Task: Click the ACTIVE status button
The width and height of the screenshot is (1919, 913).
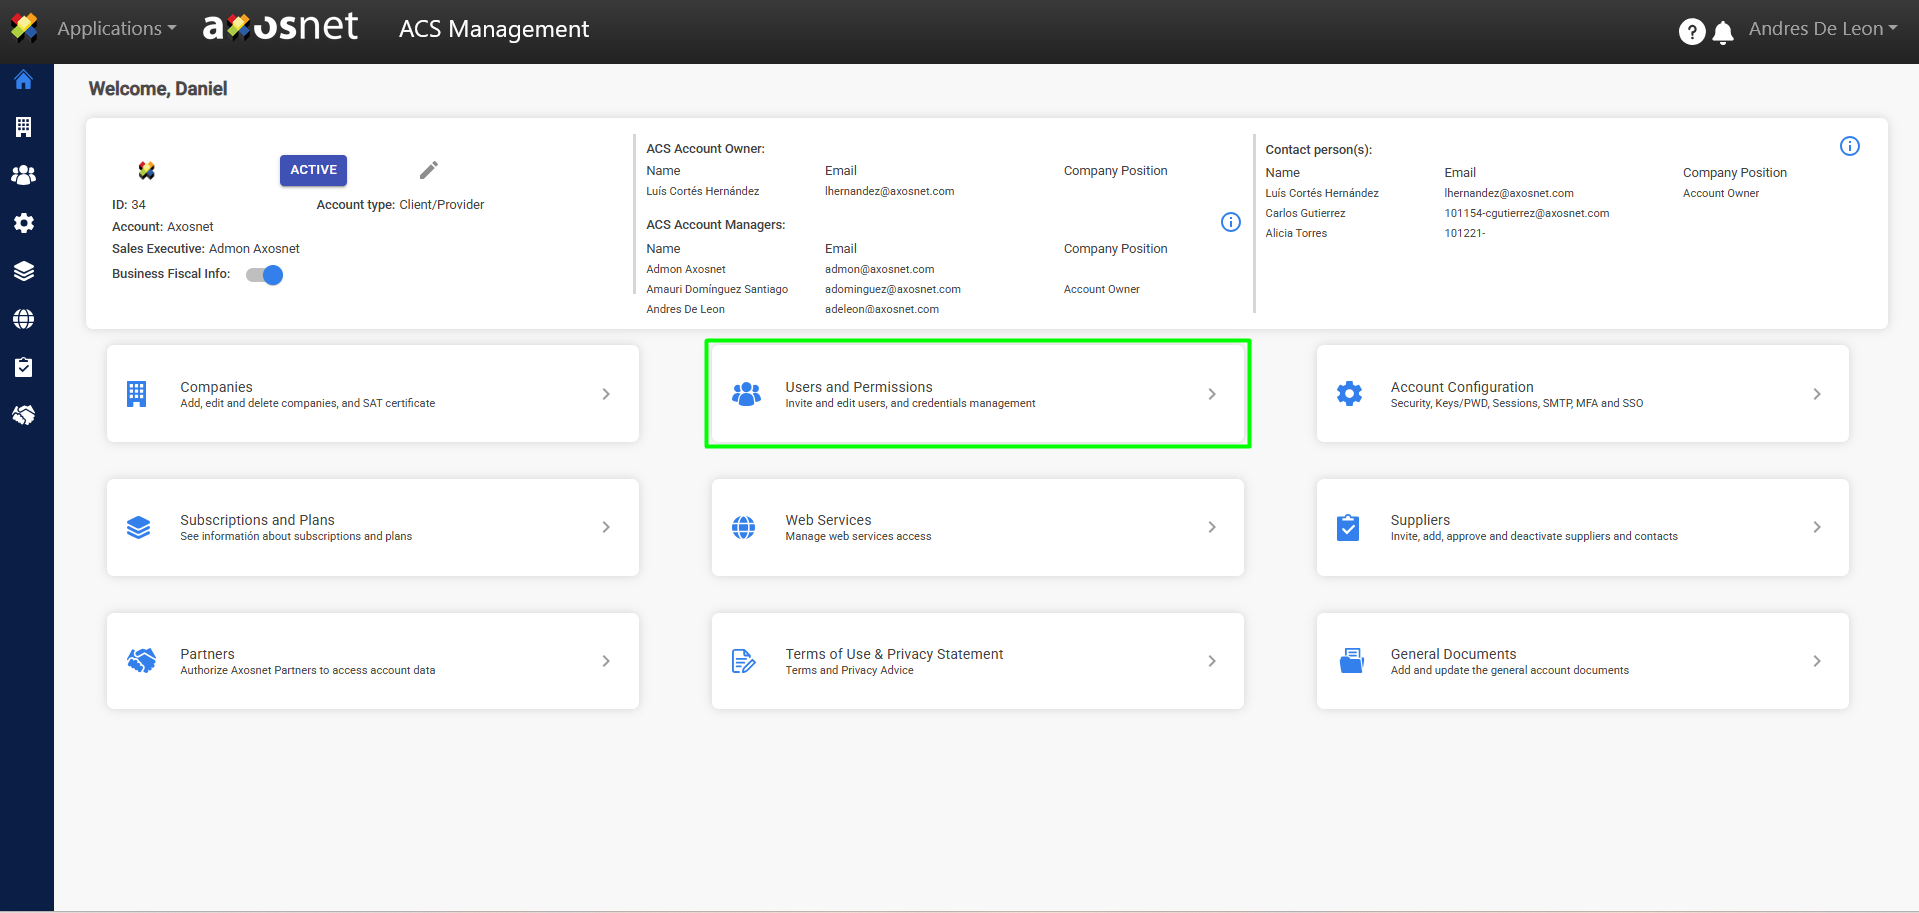Action: [x=313, y=170]
